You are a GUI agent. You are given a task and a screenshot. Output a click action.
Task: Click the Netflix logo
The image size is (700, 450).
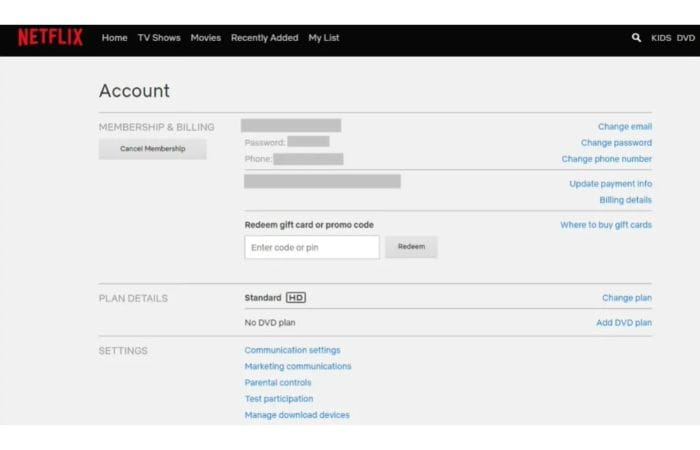(50, 38)
